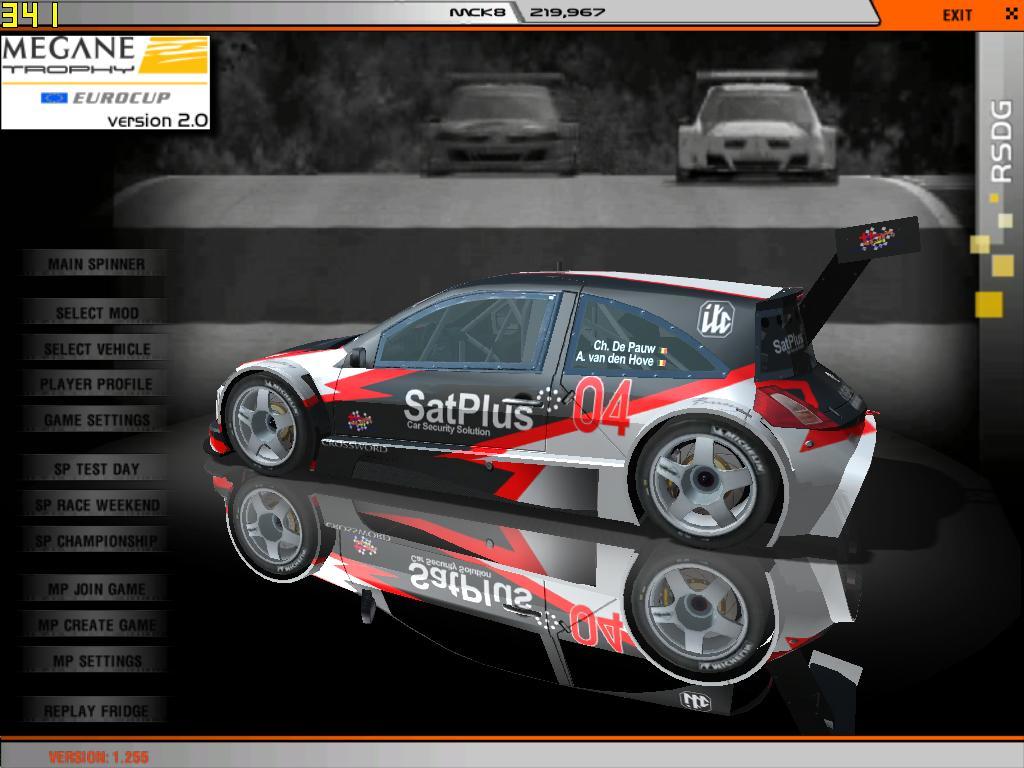Open the Main Spinner menu
Image resolution: width=1024 pixels, height=768 pixels.
click(x=96, y=264)
